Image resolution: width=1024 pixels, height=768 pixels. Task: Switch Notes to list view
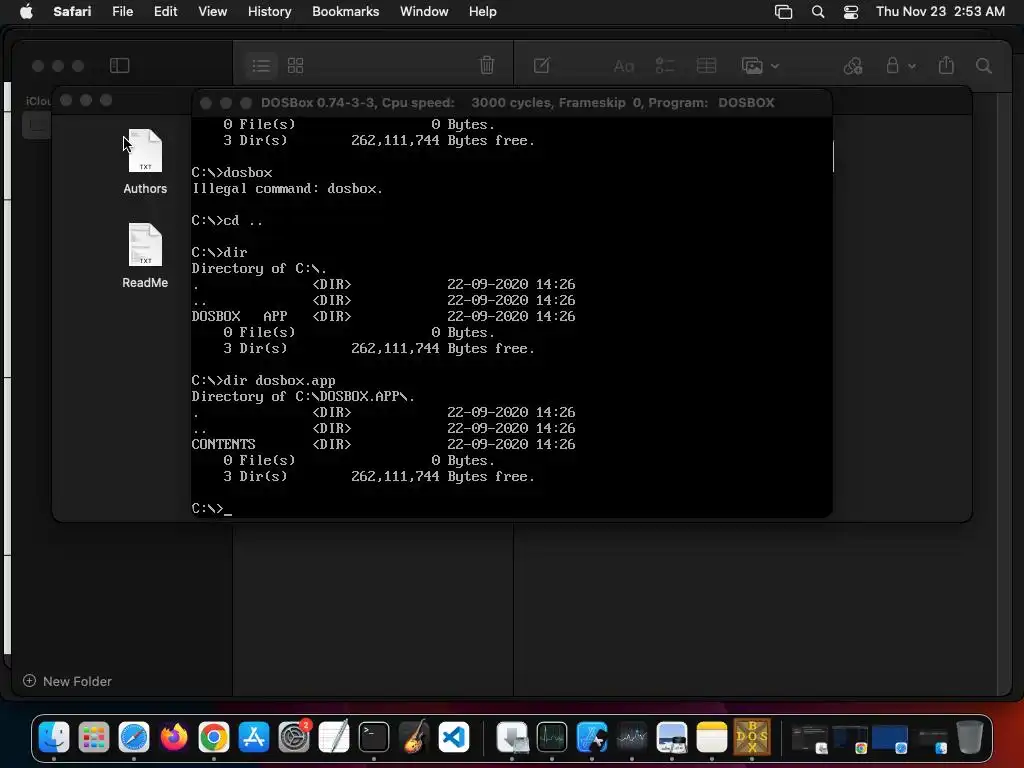(261, 65)
